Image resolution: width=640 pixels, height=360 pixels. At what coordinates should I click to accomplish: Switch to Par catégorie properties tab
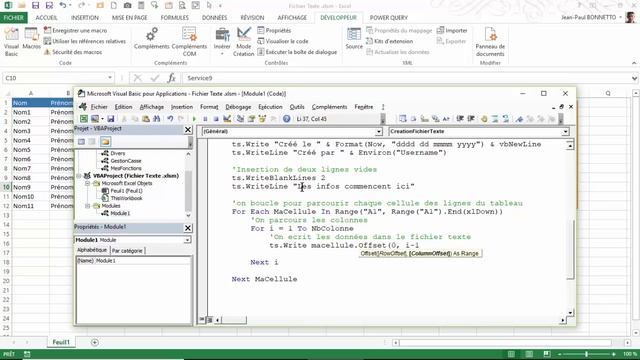[x=127, y=251]
